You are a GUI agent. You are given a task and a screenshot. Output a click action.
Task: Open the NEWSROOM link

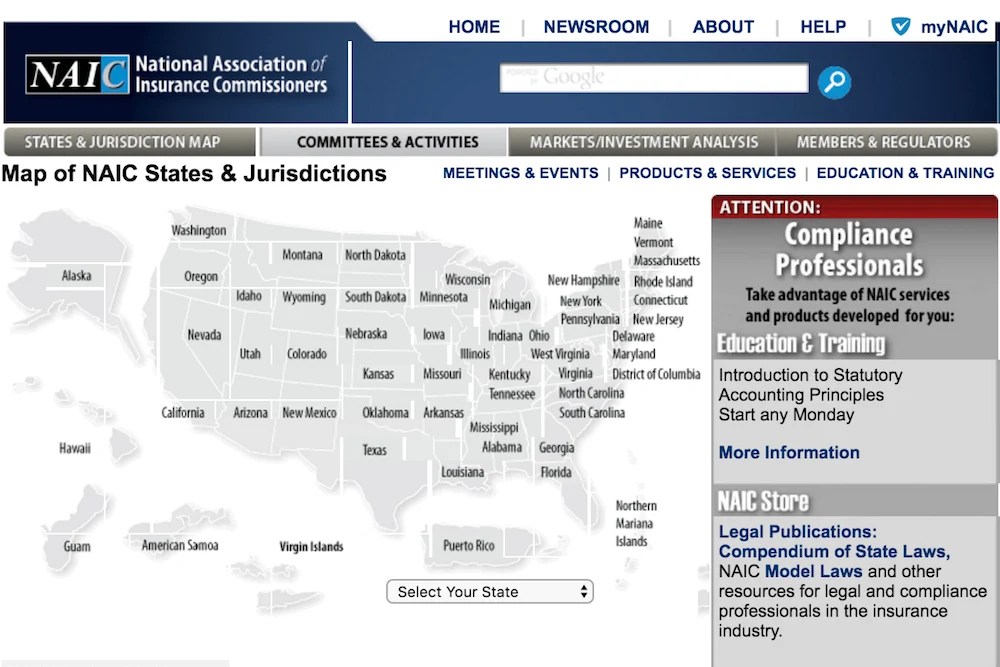(x=596, y=27)
